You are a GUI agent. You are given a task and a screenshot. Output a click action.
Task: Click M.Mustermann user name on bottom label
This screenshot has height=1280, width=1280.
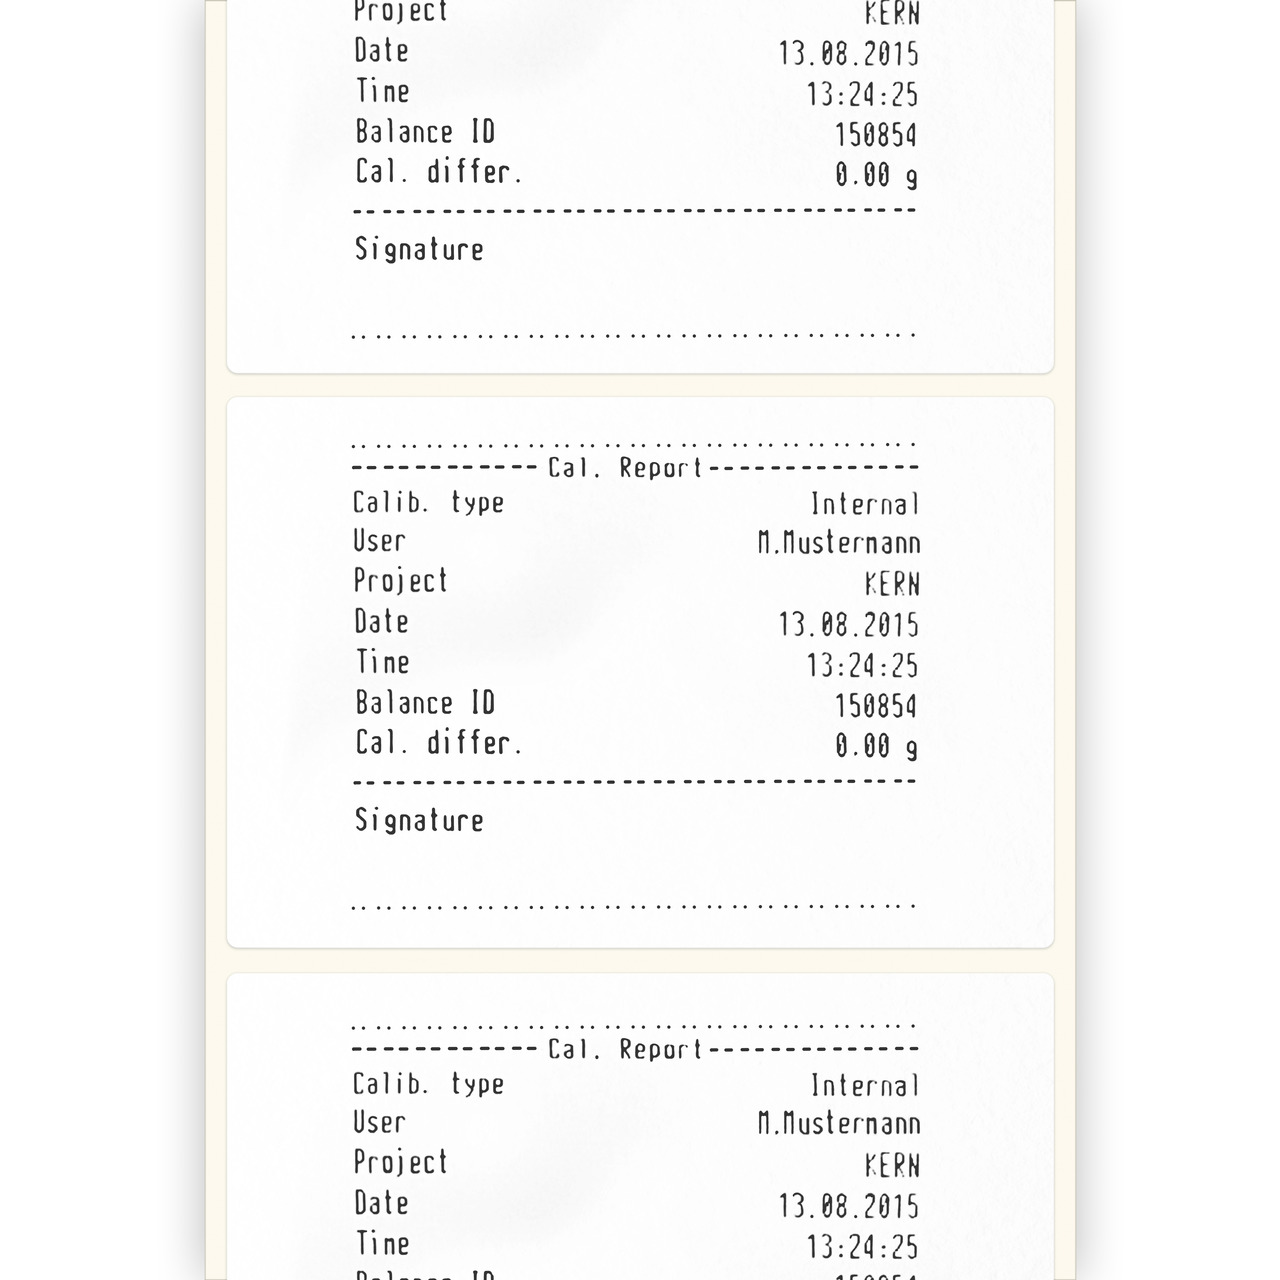pyautogui.click(x=838, y=1125)
